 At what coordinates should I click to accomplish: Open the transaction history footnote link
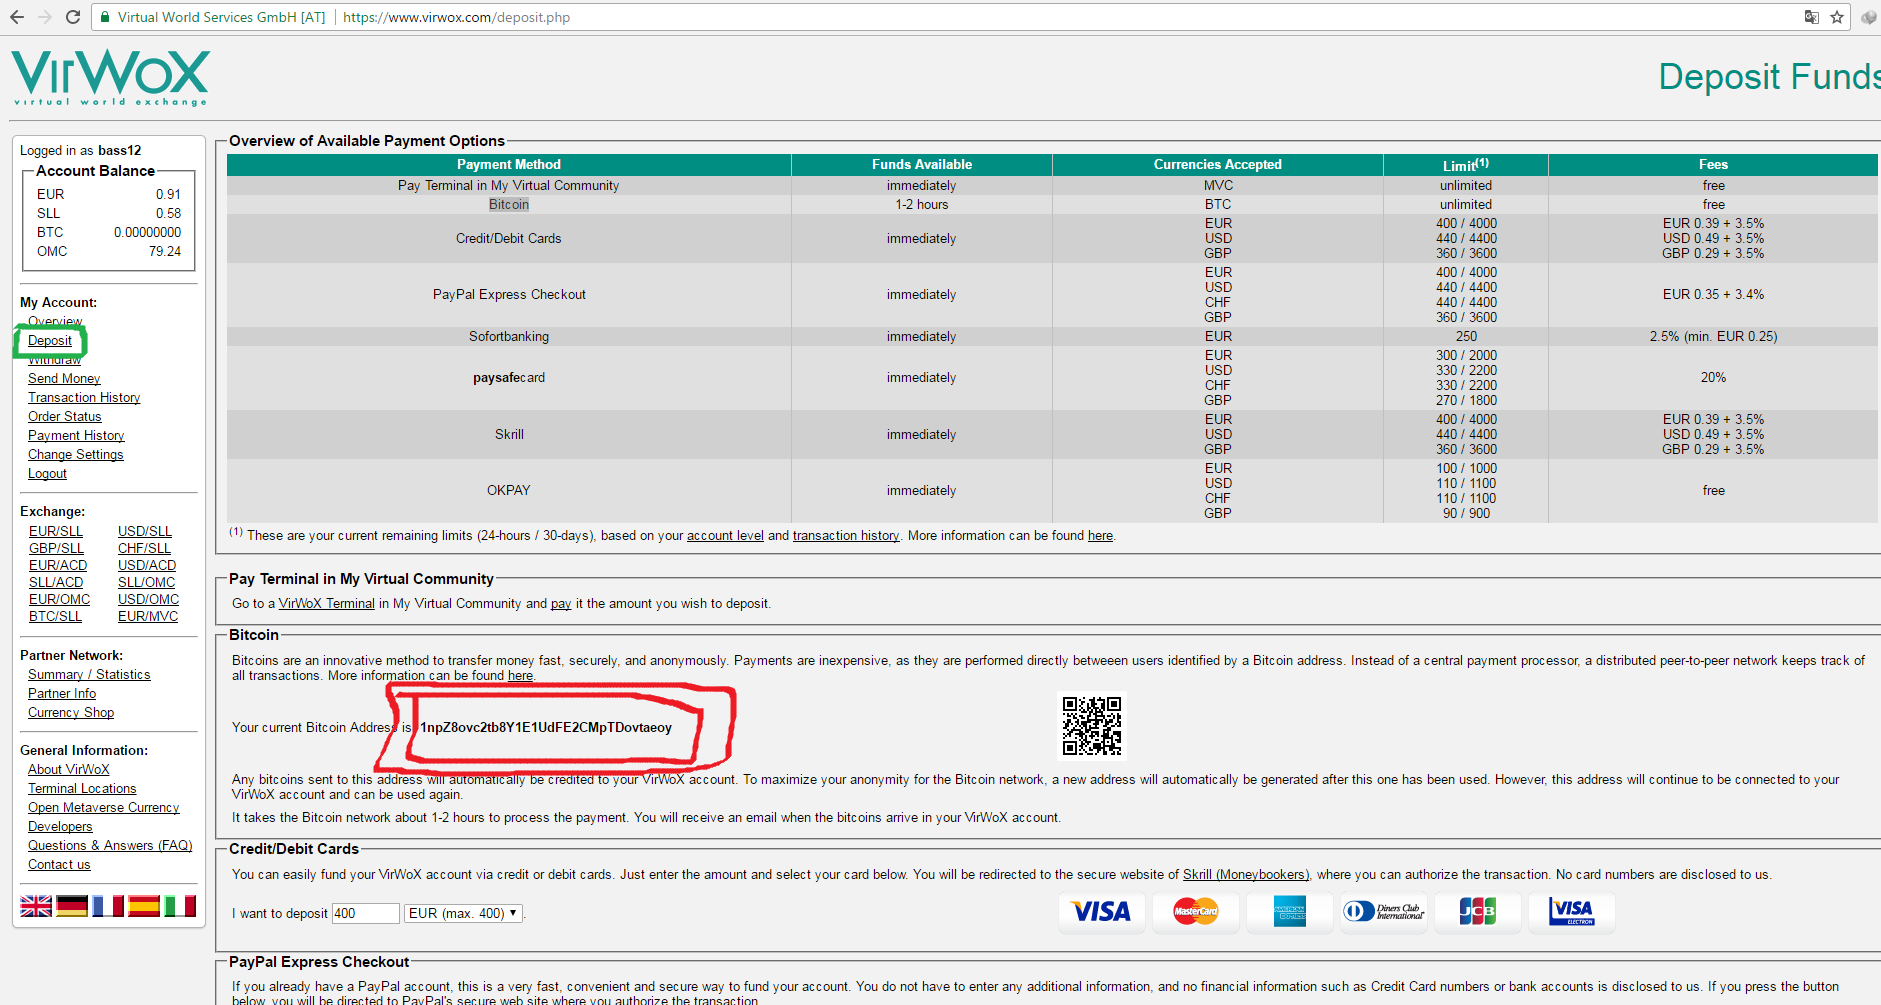[x=846, y=535]
